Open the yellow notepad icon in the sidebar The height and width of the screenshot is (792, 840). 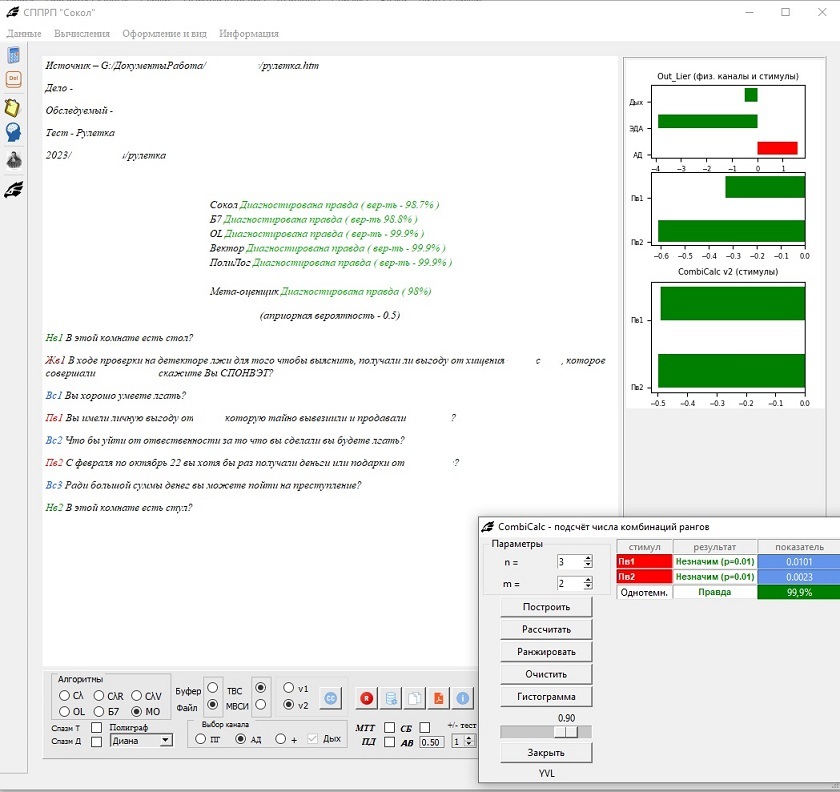pos(14,107)
